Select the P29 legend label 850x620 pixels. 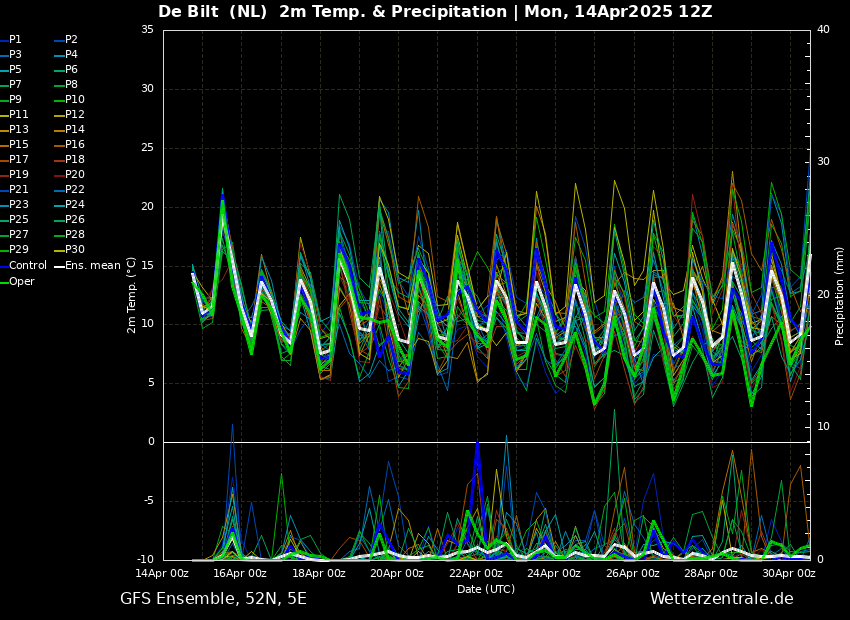[x=18, y=250]
